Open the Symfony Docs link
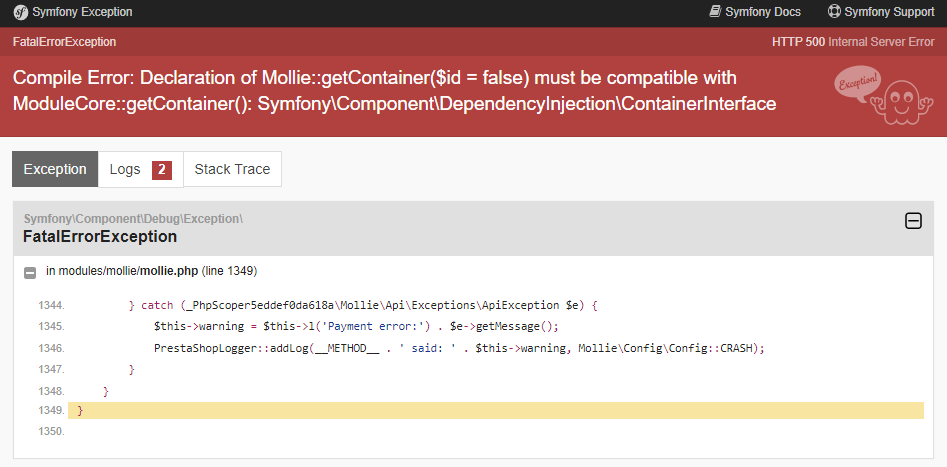 pyautogui.click(x=763, y=12)
